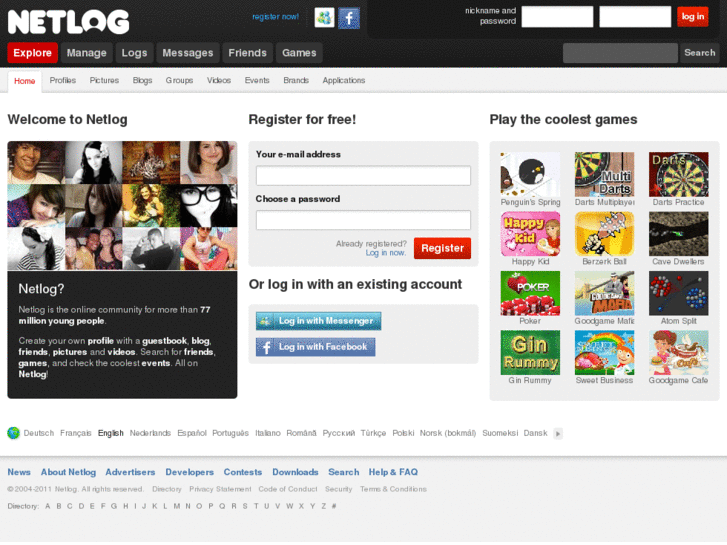
Task: Switch language to Español
Action: point(192,433)
